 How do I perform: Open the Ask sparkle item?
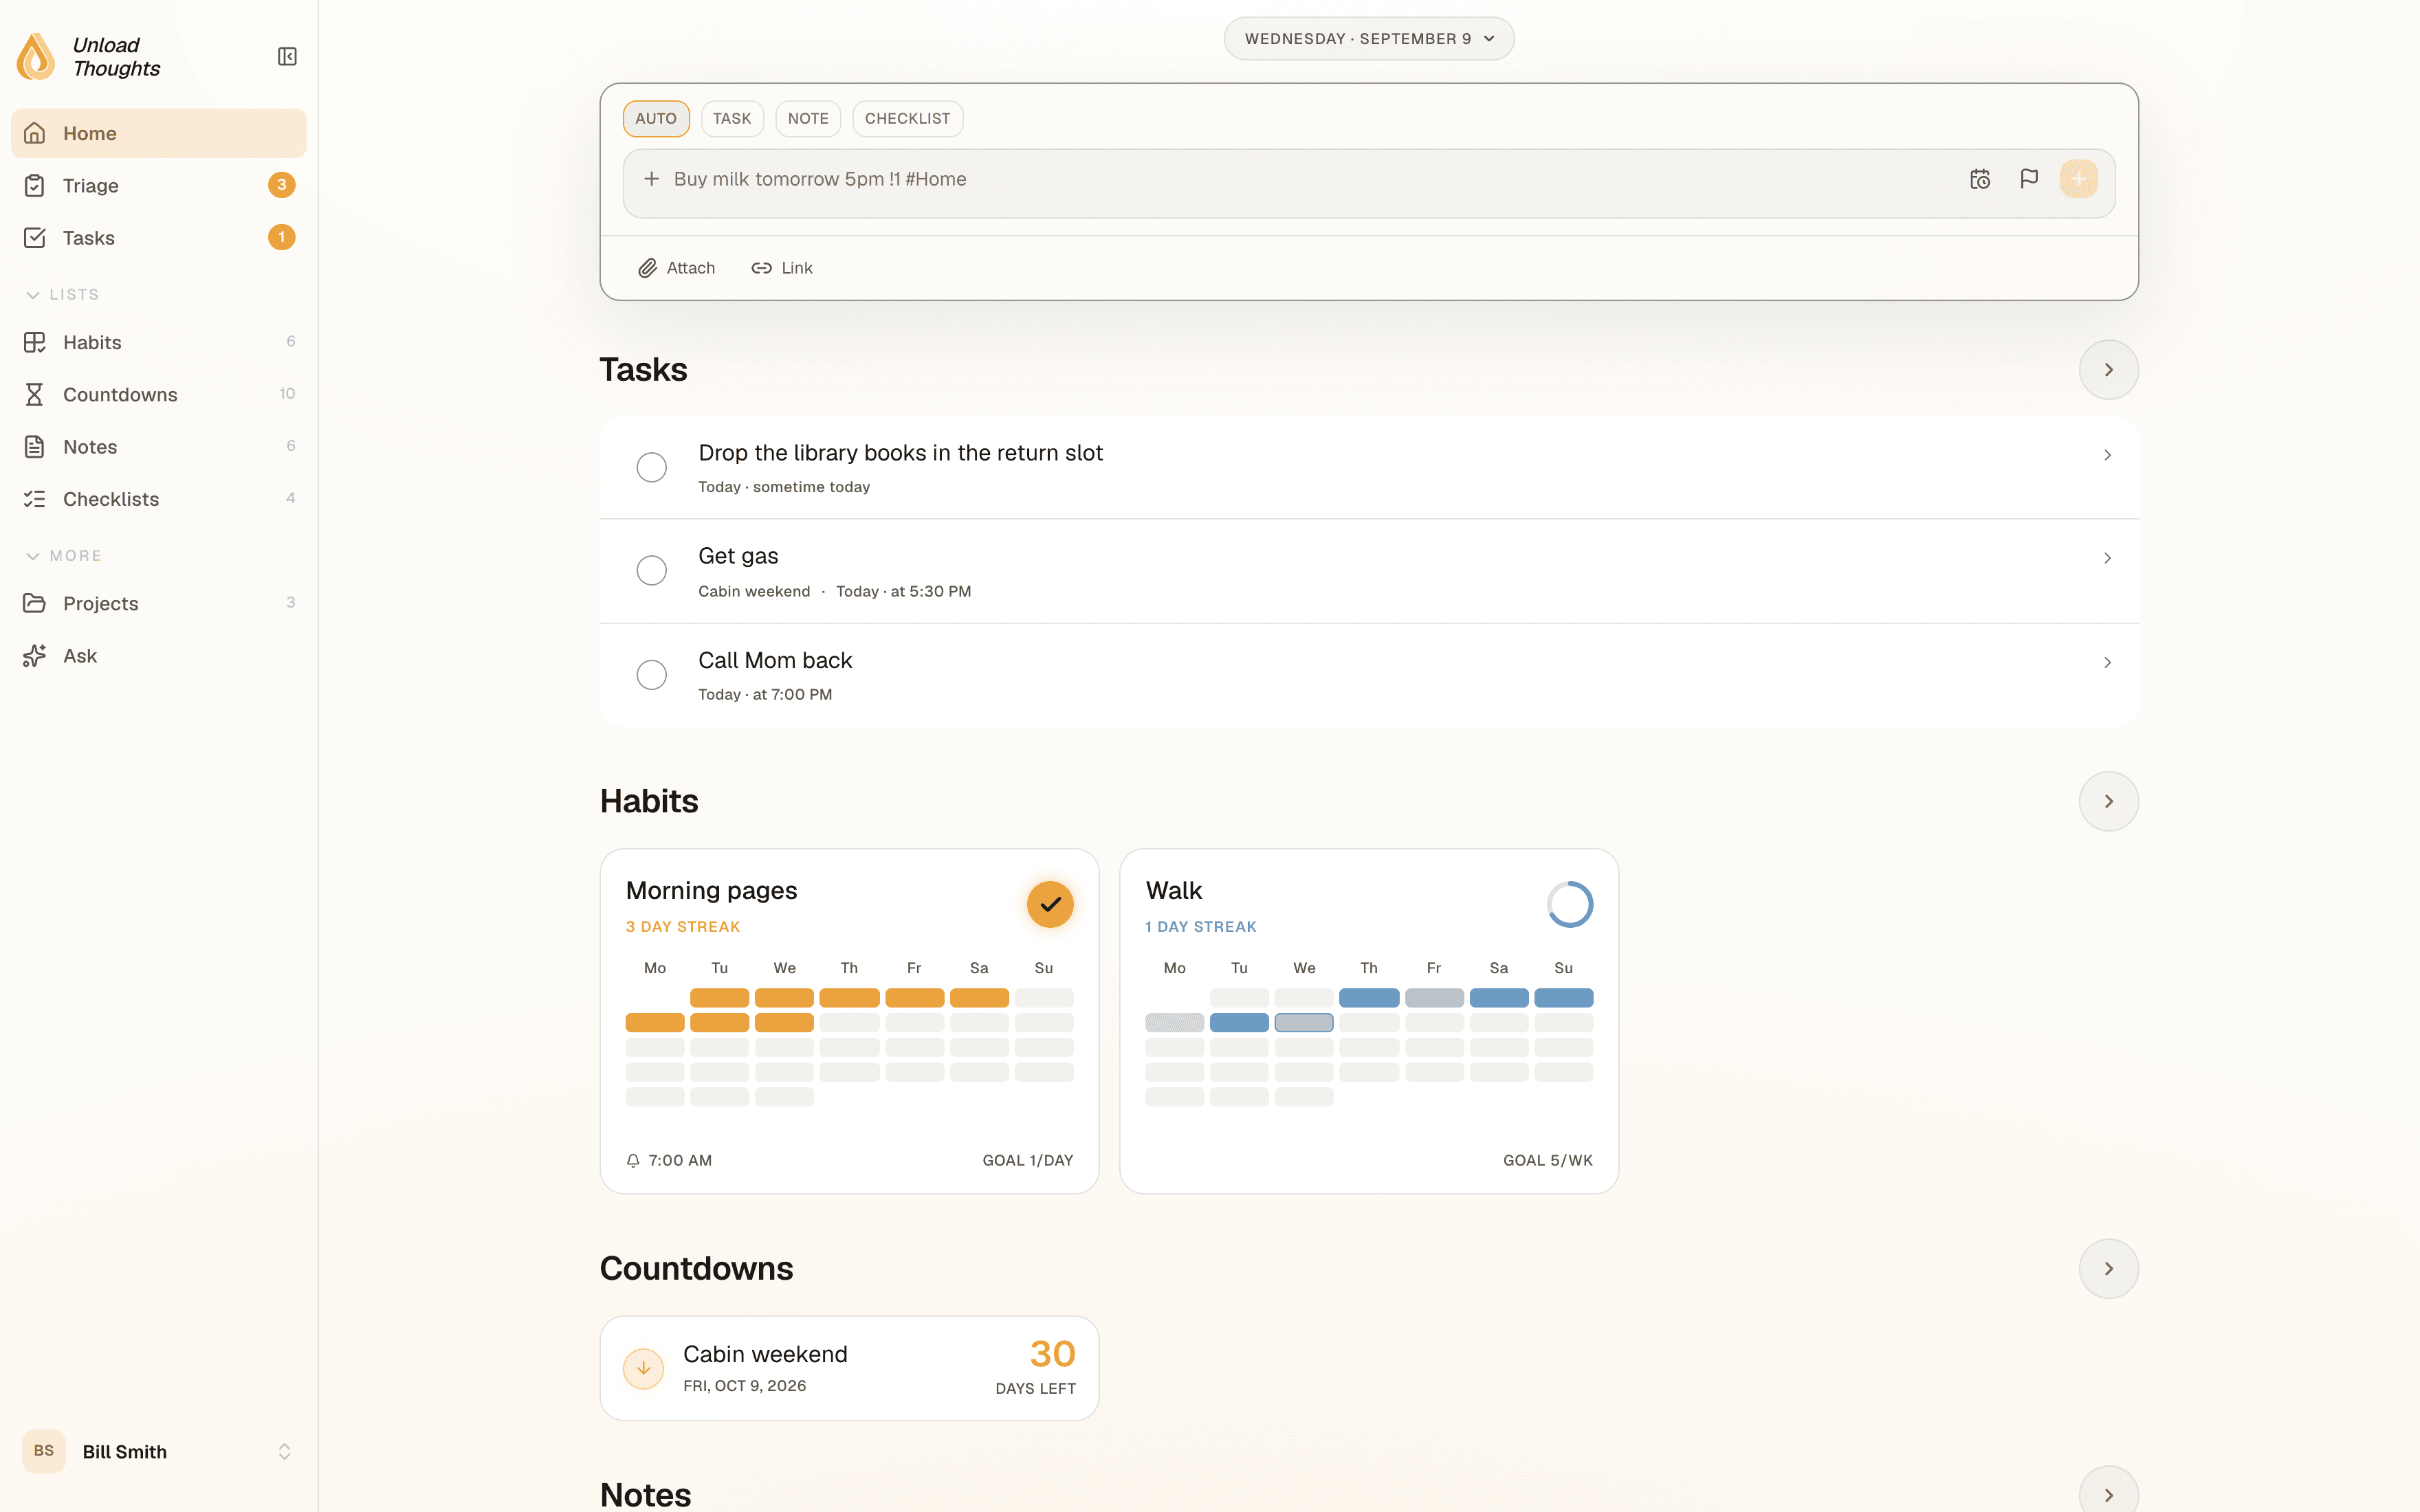159,656
